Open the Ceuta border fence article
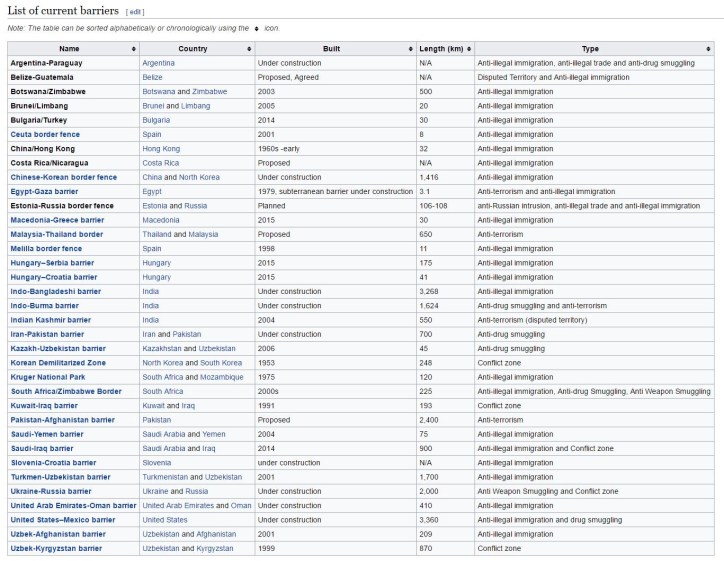The width and height of the screenshot is (724, 561). tap(45, 134)
